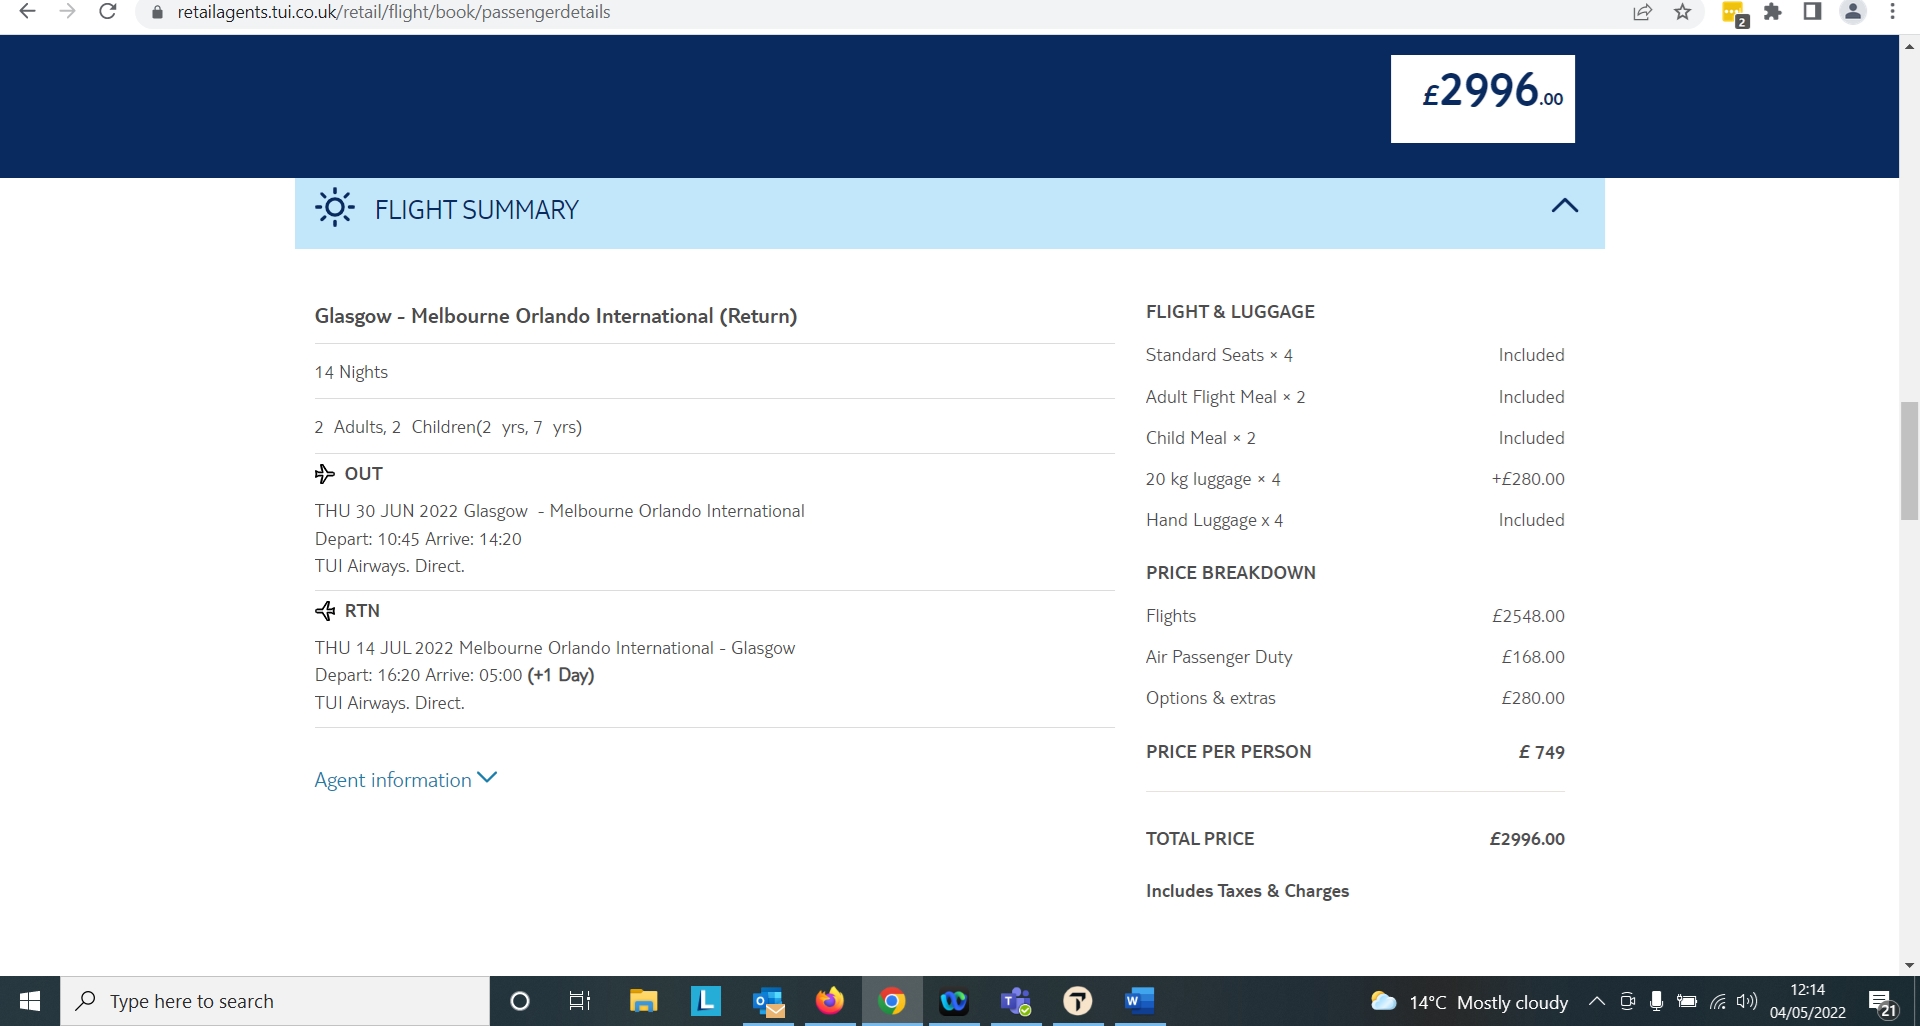Click the microphone tray icon
Screen dimensions: 1920x1026
[1656, 1001]
